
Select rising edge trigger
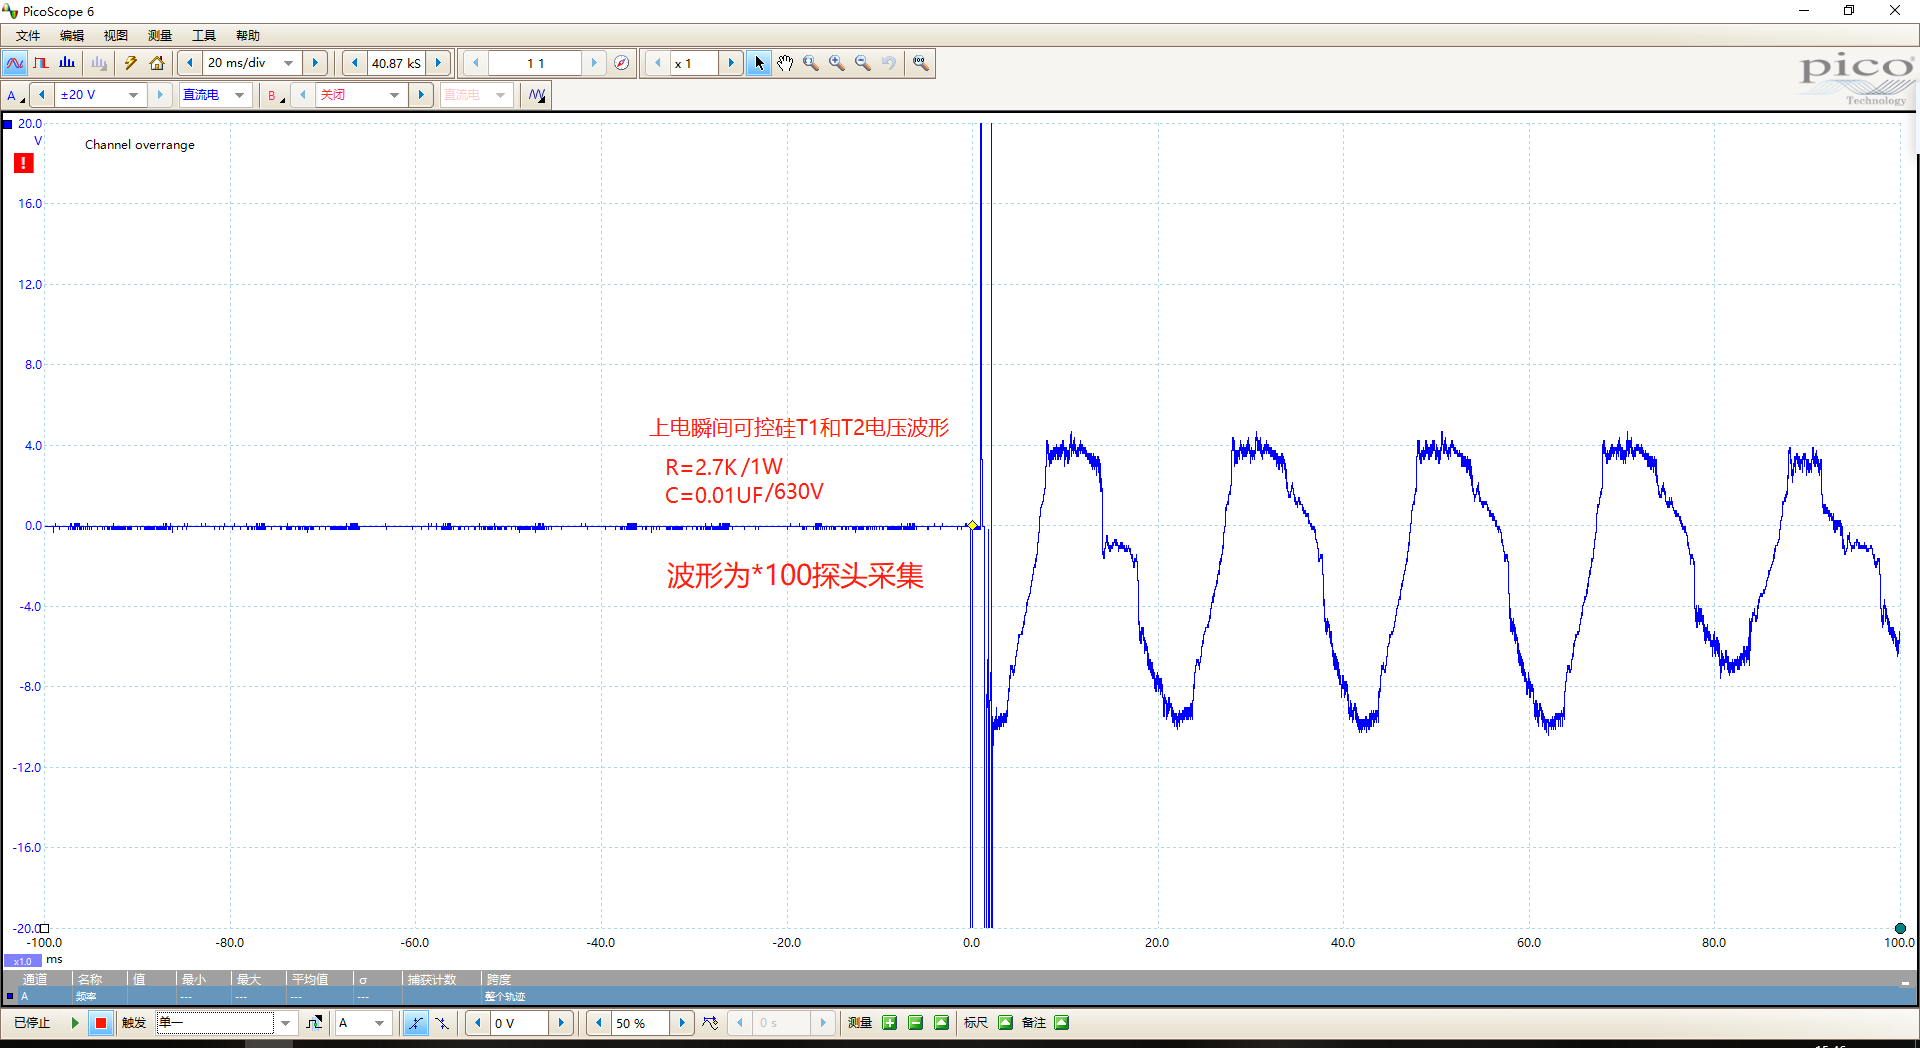point(416,1023)
